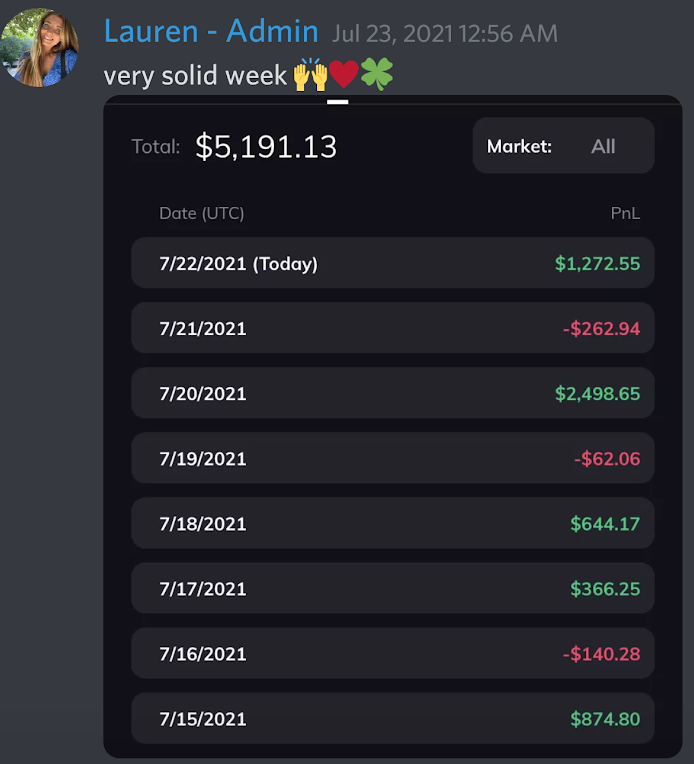Click the Jul 23, 2021 12:56 AM timestamp
The height and width of the screenshot is (764, 694).
point(444,34)
